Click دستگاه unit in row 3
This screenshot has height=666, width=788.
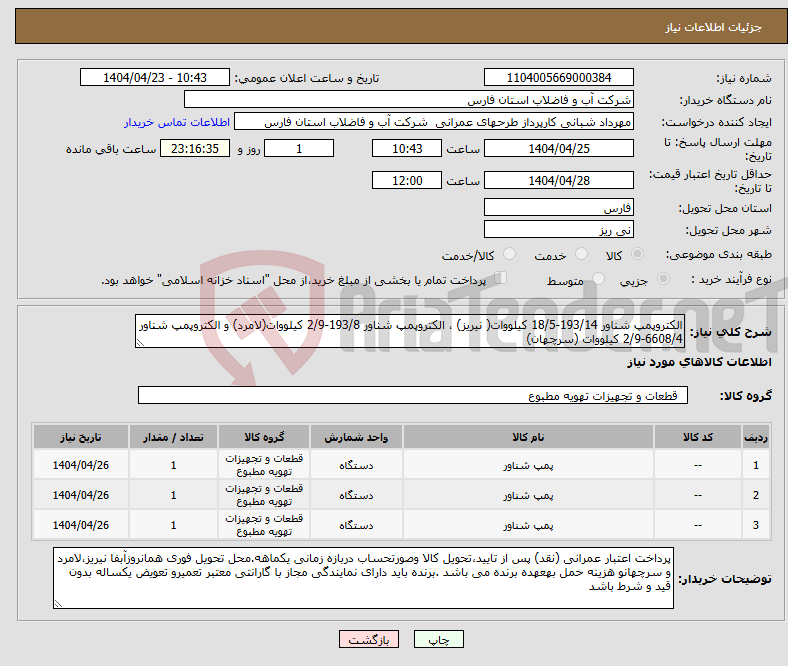coord(356,525)
